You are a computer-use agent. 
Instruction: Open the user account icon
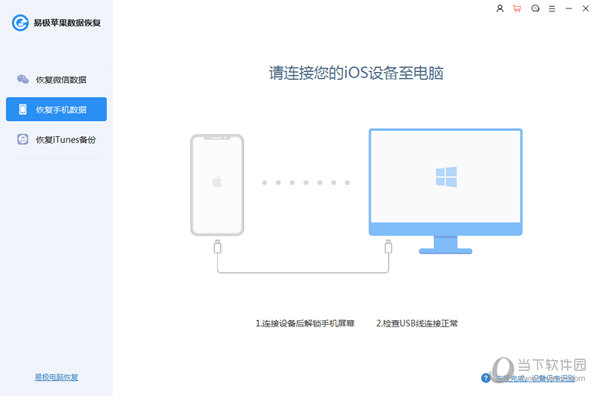tap(500, 8)
